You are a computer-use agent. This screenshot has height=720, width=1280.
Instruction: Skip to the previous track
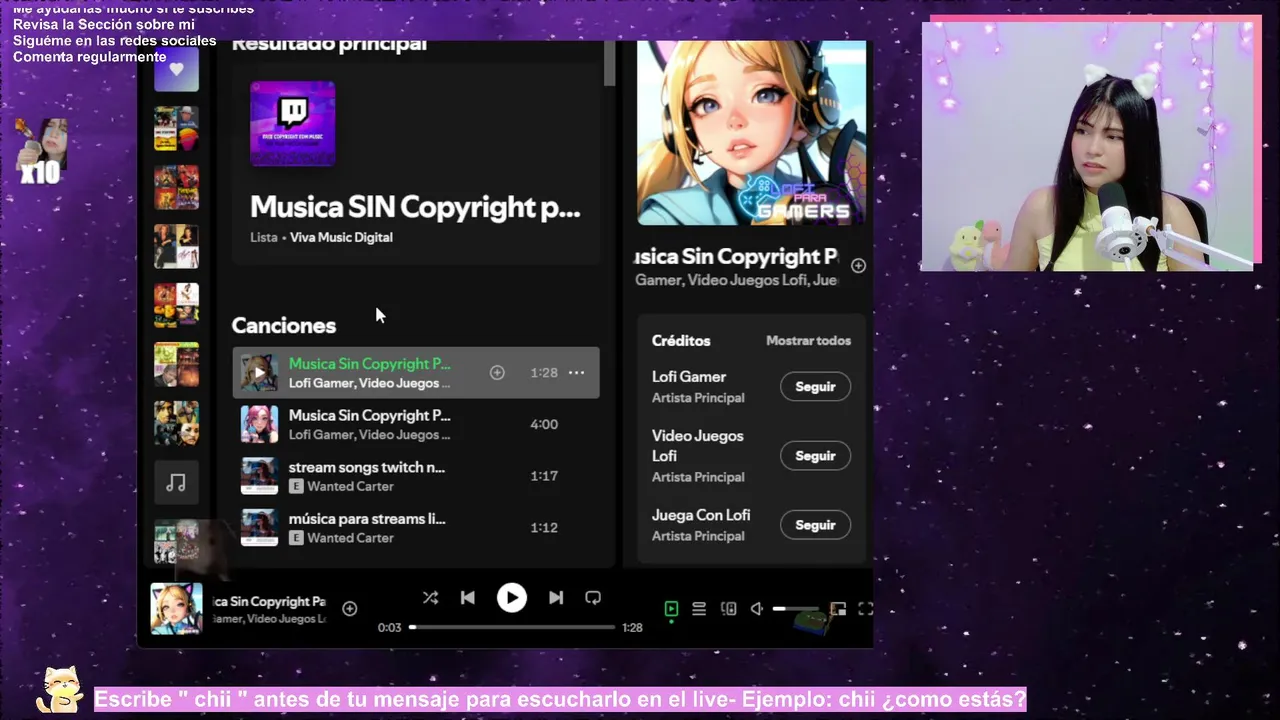[x=467, y=598]
